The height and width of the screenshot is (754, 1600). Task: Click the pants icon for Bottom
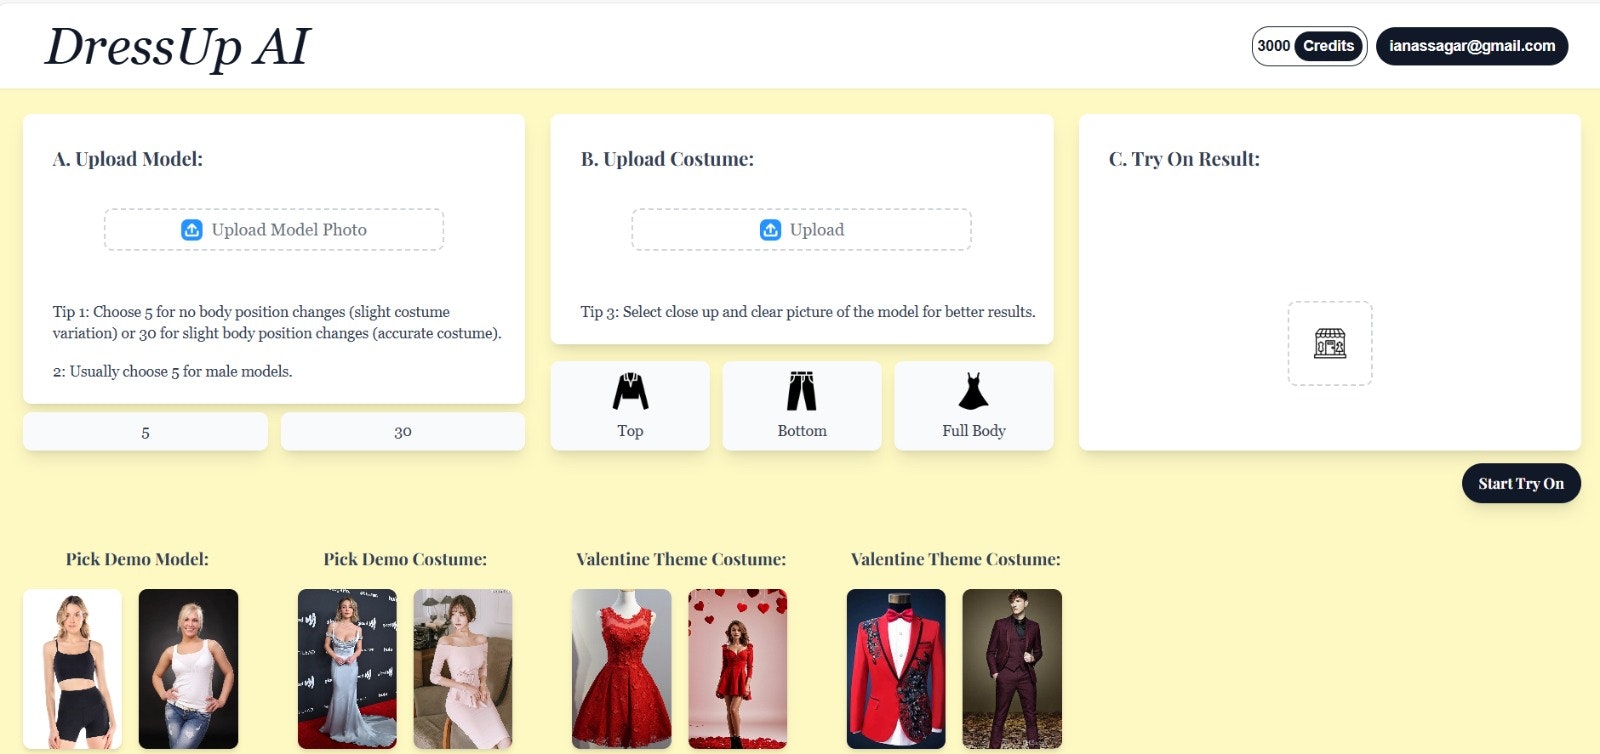pyautogui.click(x=802, y=391)
